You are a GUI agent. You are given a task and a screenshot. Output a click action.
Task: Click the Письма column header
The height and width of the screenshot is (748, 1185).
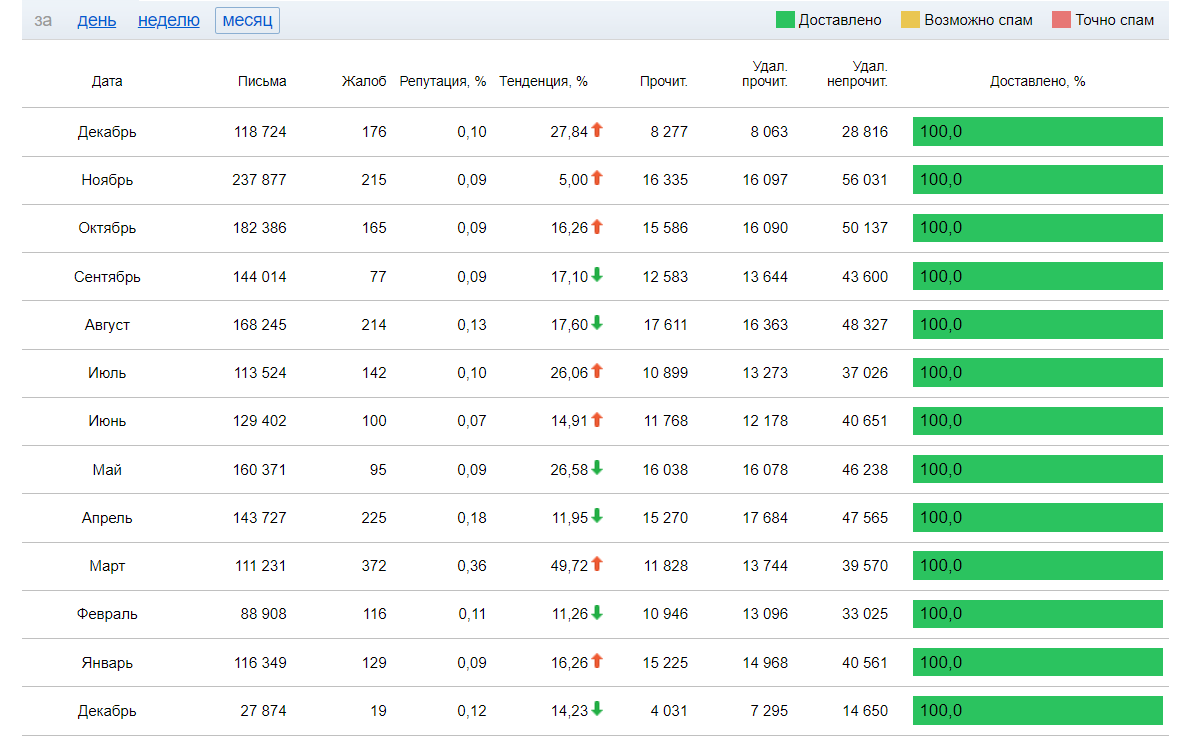coord(262,82)
